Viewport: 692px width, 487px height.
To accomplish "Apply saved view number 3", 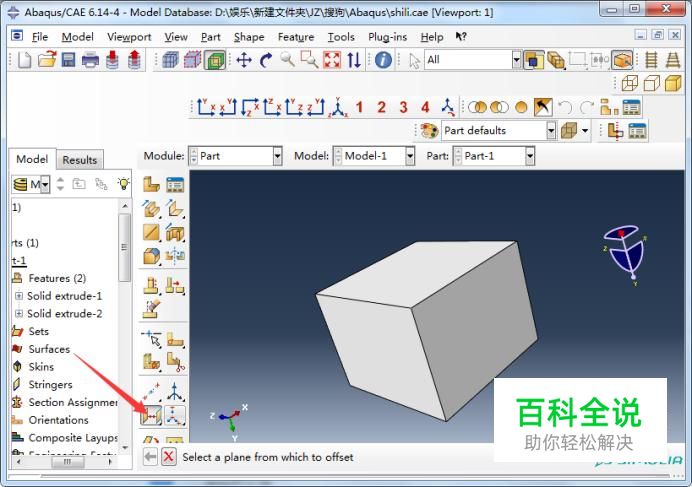I will click(x=403, y=107).
